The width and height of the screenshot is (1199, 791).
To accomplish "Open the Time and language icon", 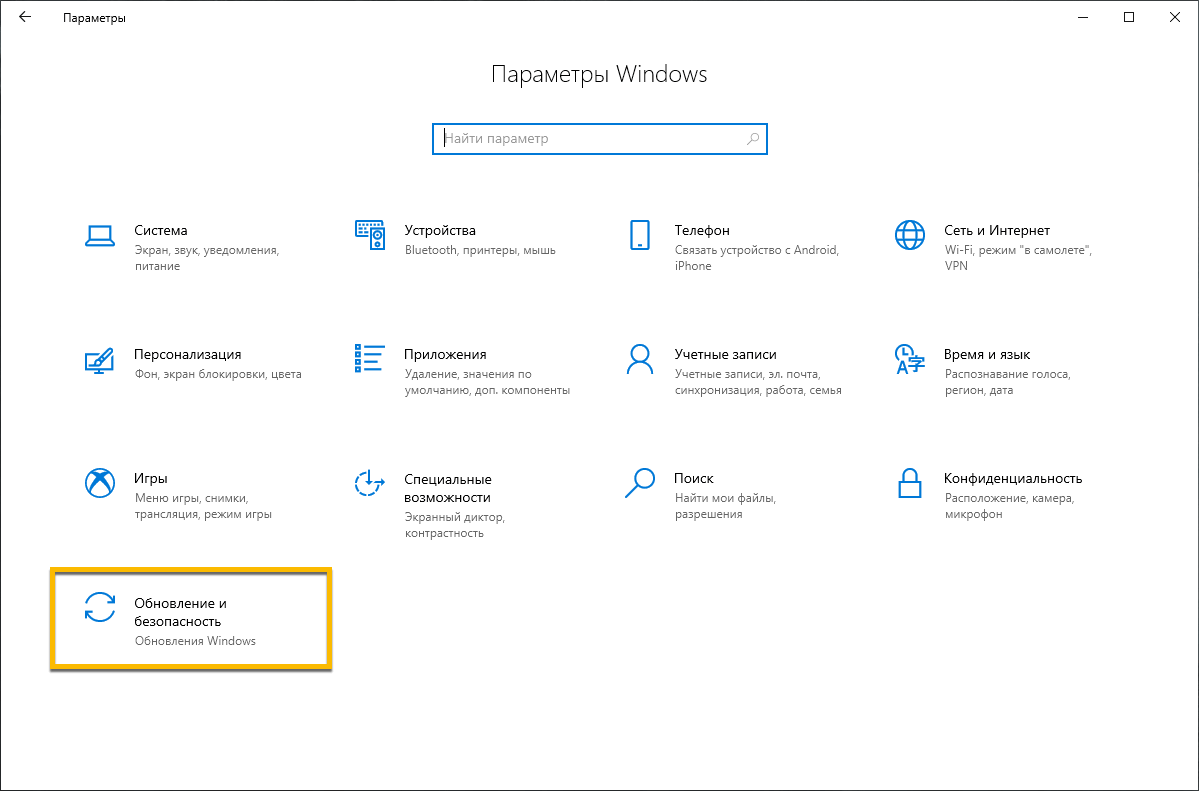I will point(909,360).
